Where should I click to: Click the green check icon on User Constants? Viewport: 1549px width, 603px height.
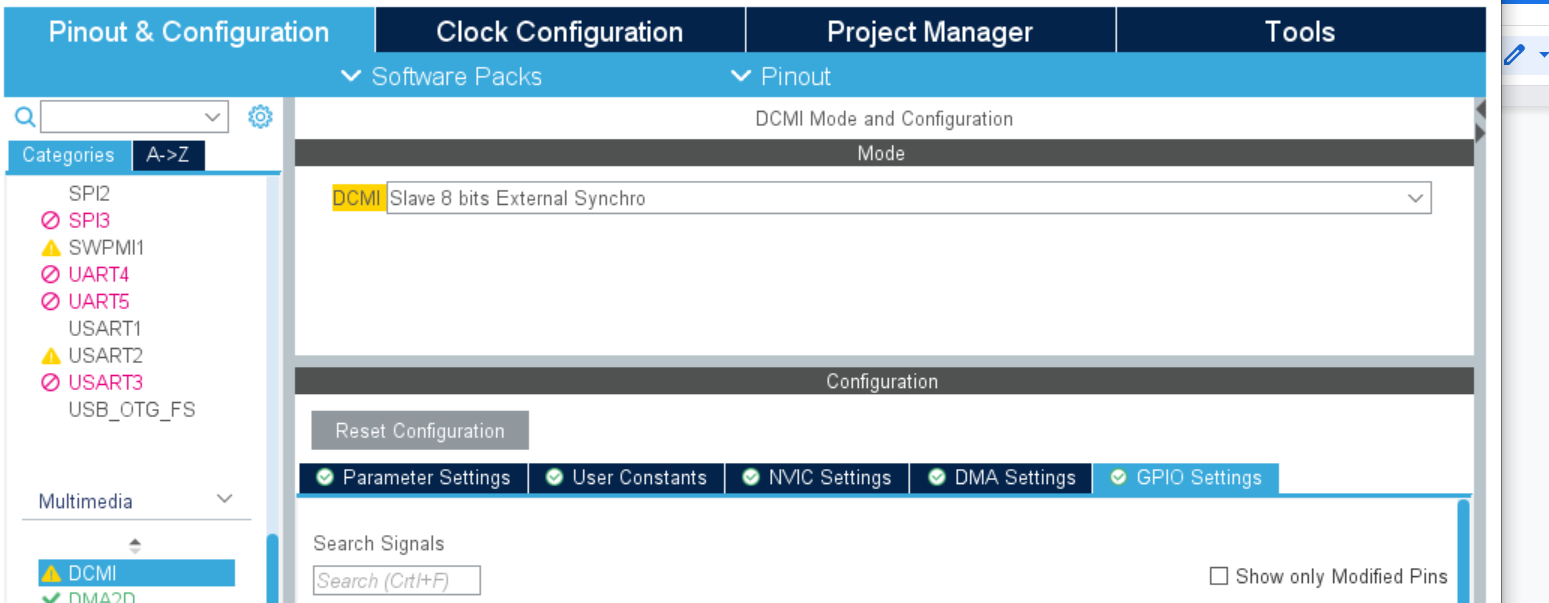(x=554, y=477)
